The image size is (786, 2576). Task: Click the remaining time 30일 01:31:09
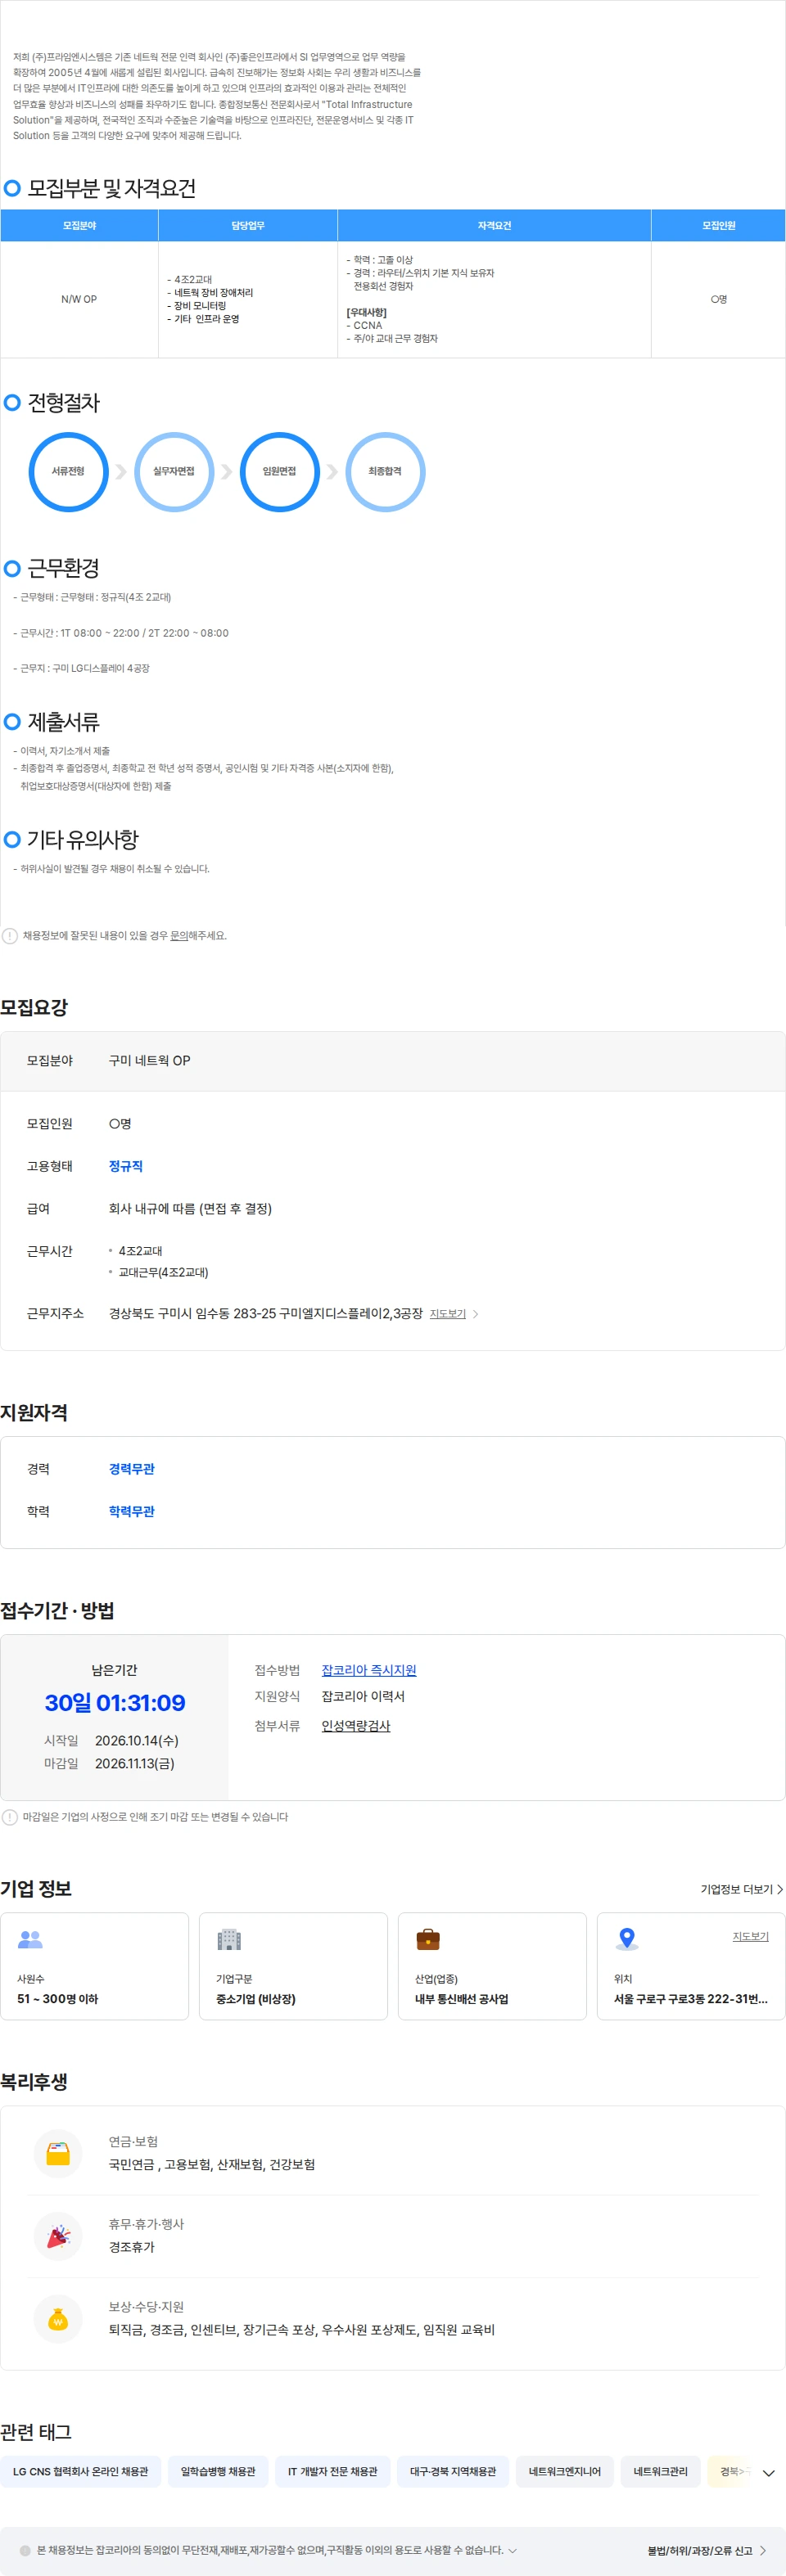click(x=115, y=1702)
